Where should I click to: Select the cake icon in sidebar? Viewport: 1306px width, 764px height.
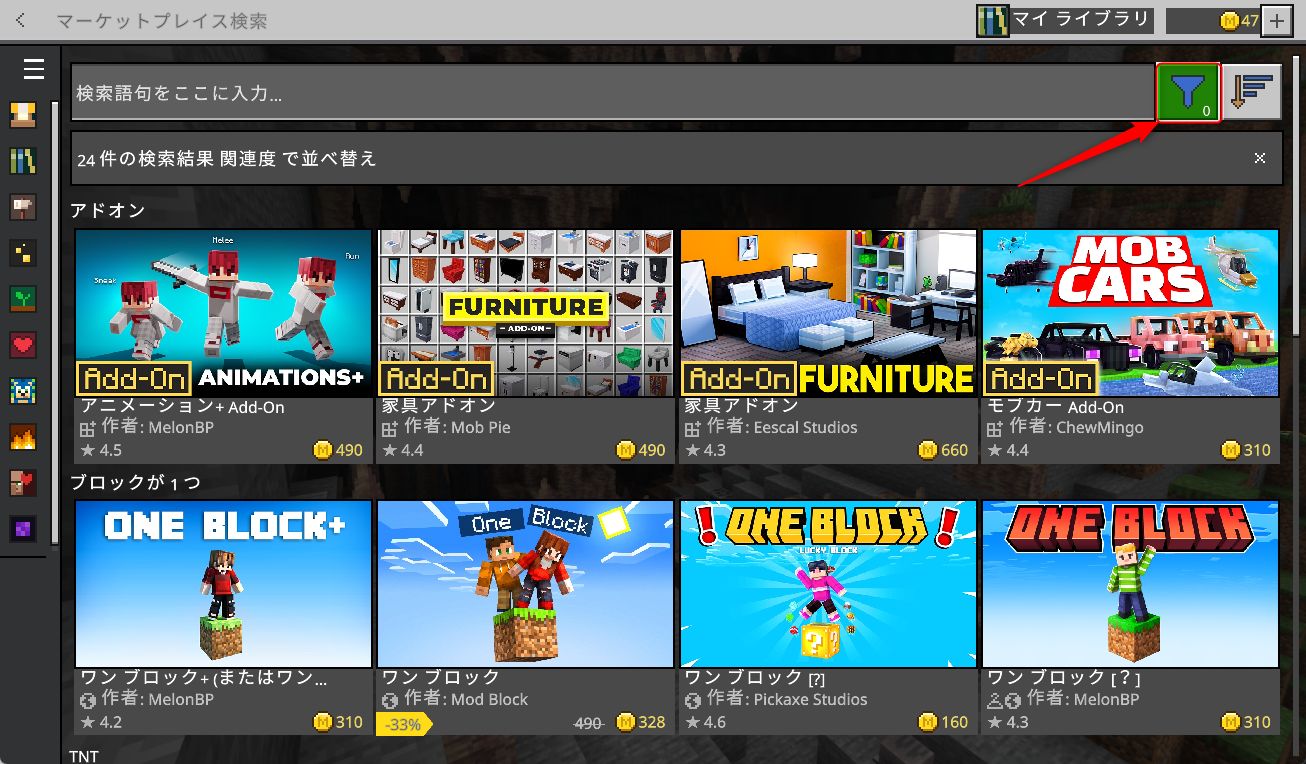(x=23, y=114)
